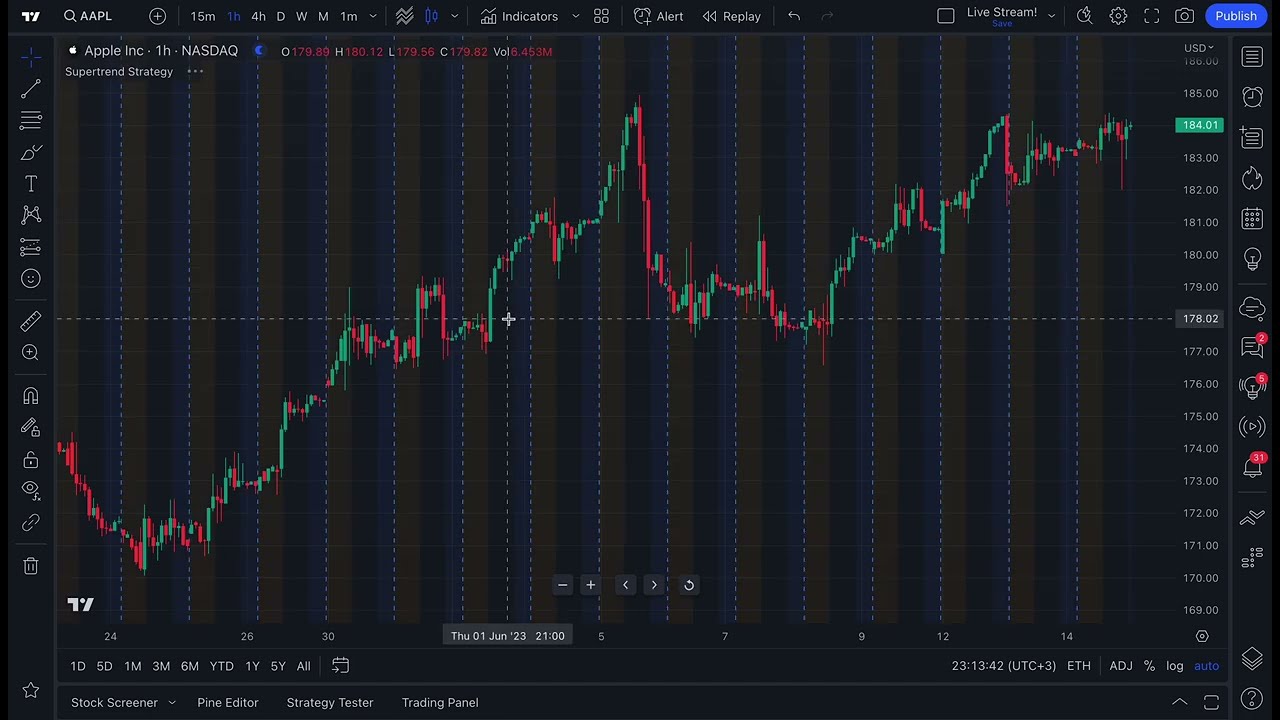Select the Text annotation tool
The image size is (1280, 720).
[x=31, y=184]
